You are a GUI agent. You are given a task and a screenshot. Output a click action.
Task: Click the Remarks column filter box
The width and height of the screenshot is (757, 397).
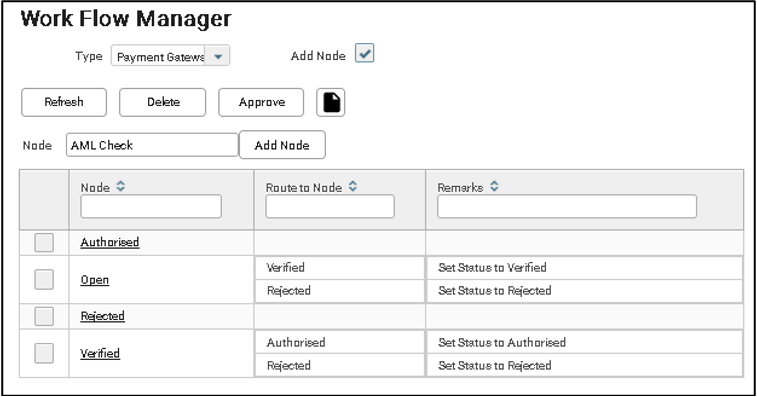pyautogui.click(x=567, y=207)
